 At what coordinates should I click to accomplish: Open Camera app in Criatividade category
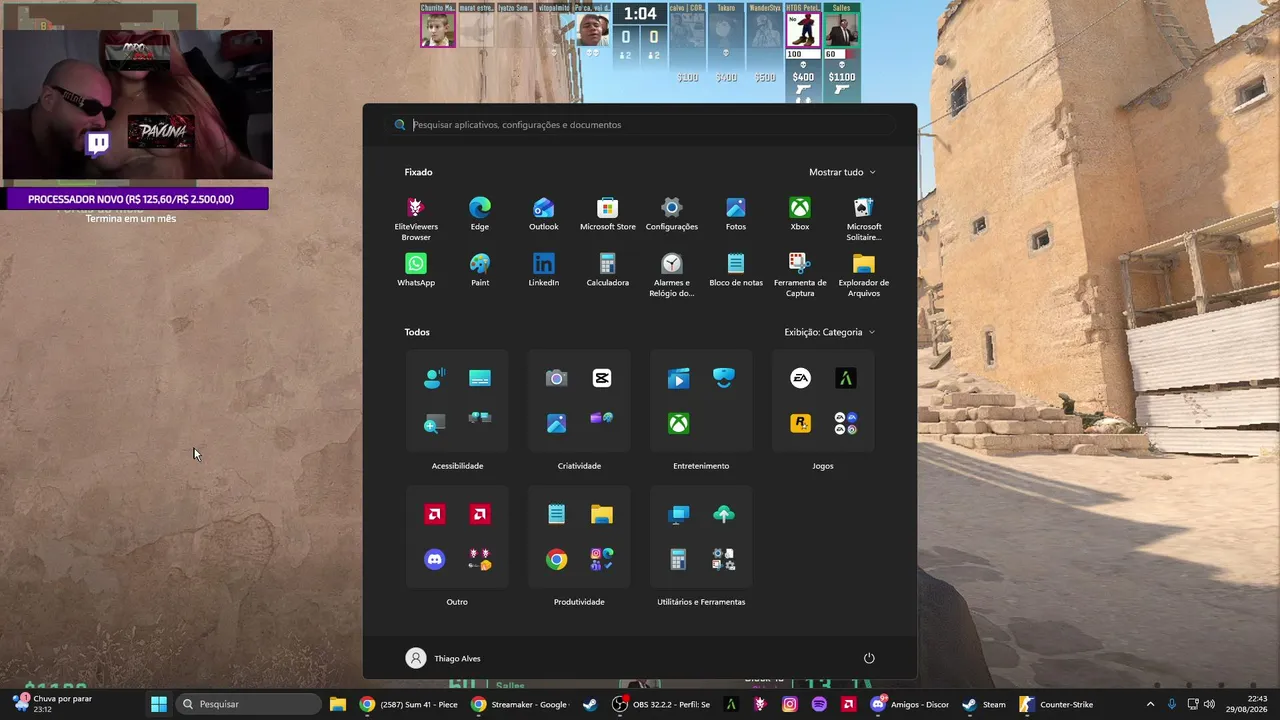tap(557, 378)
